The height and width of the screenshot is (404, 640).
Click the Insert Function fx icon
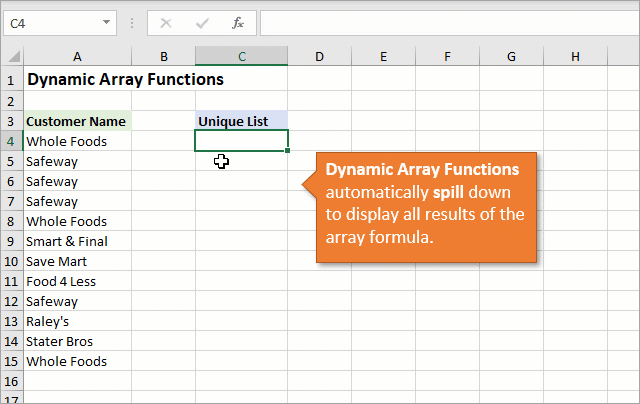point(237,23)
